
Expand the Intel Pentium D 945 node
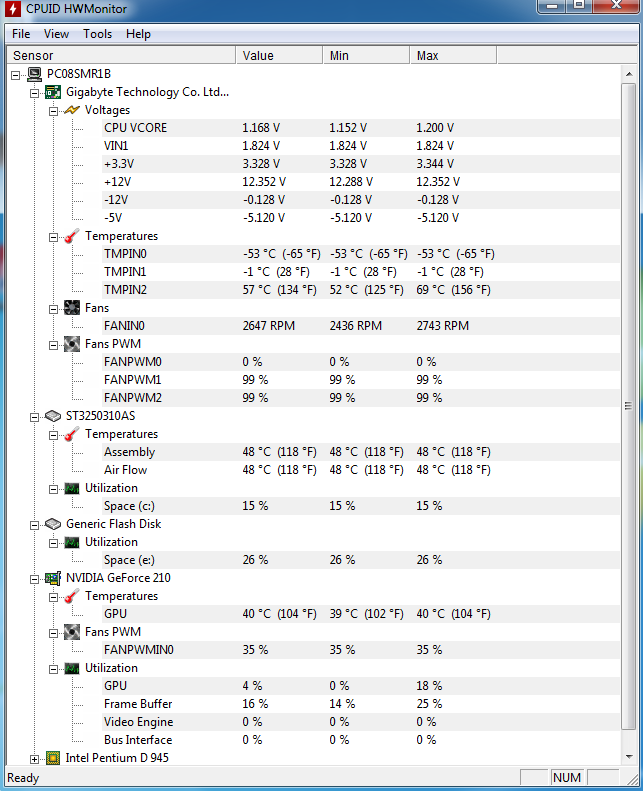pyautogui.click(x=34, y=759)
